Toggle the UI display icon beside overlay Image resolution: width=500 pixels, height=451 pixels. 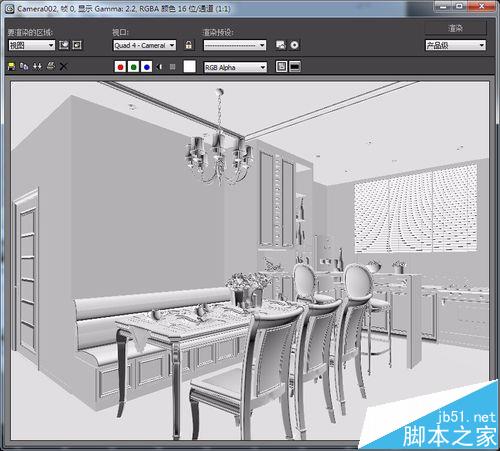point(295,66)
